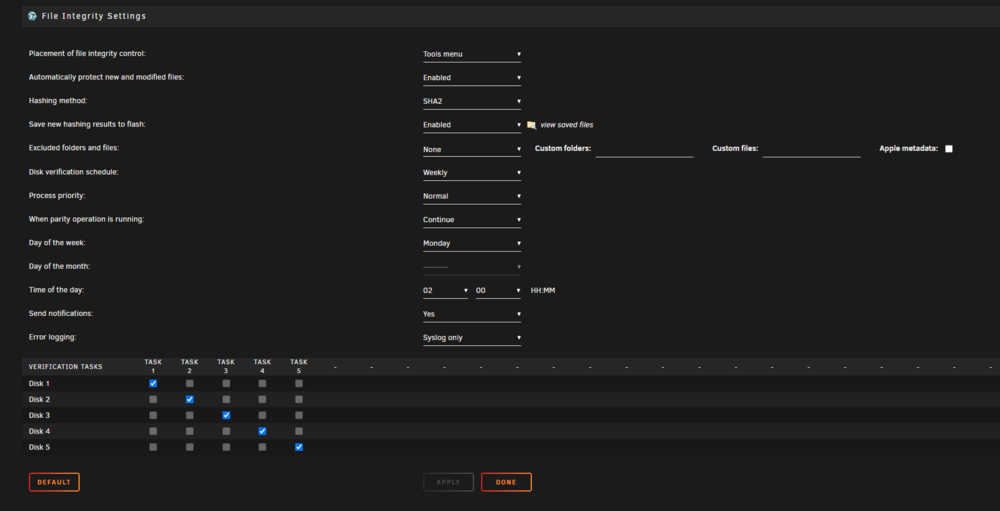1000x511 pixels.
Task: Check Disk 5 Task 3 checkbox
Action: [226, 447]
